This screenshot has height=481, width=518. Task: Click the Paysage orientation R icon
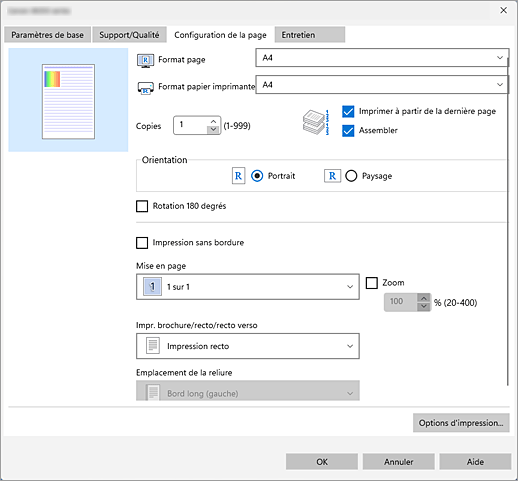click(x=332, y=176)
